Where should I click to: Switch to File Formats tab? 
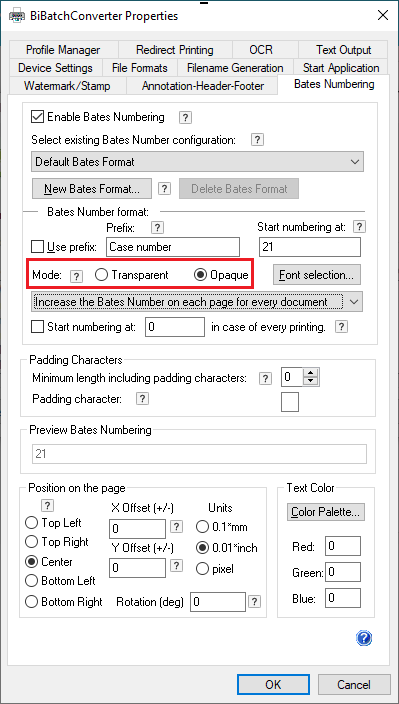click(x=140, y=68)
